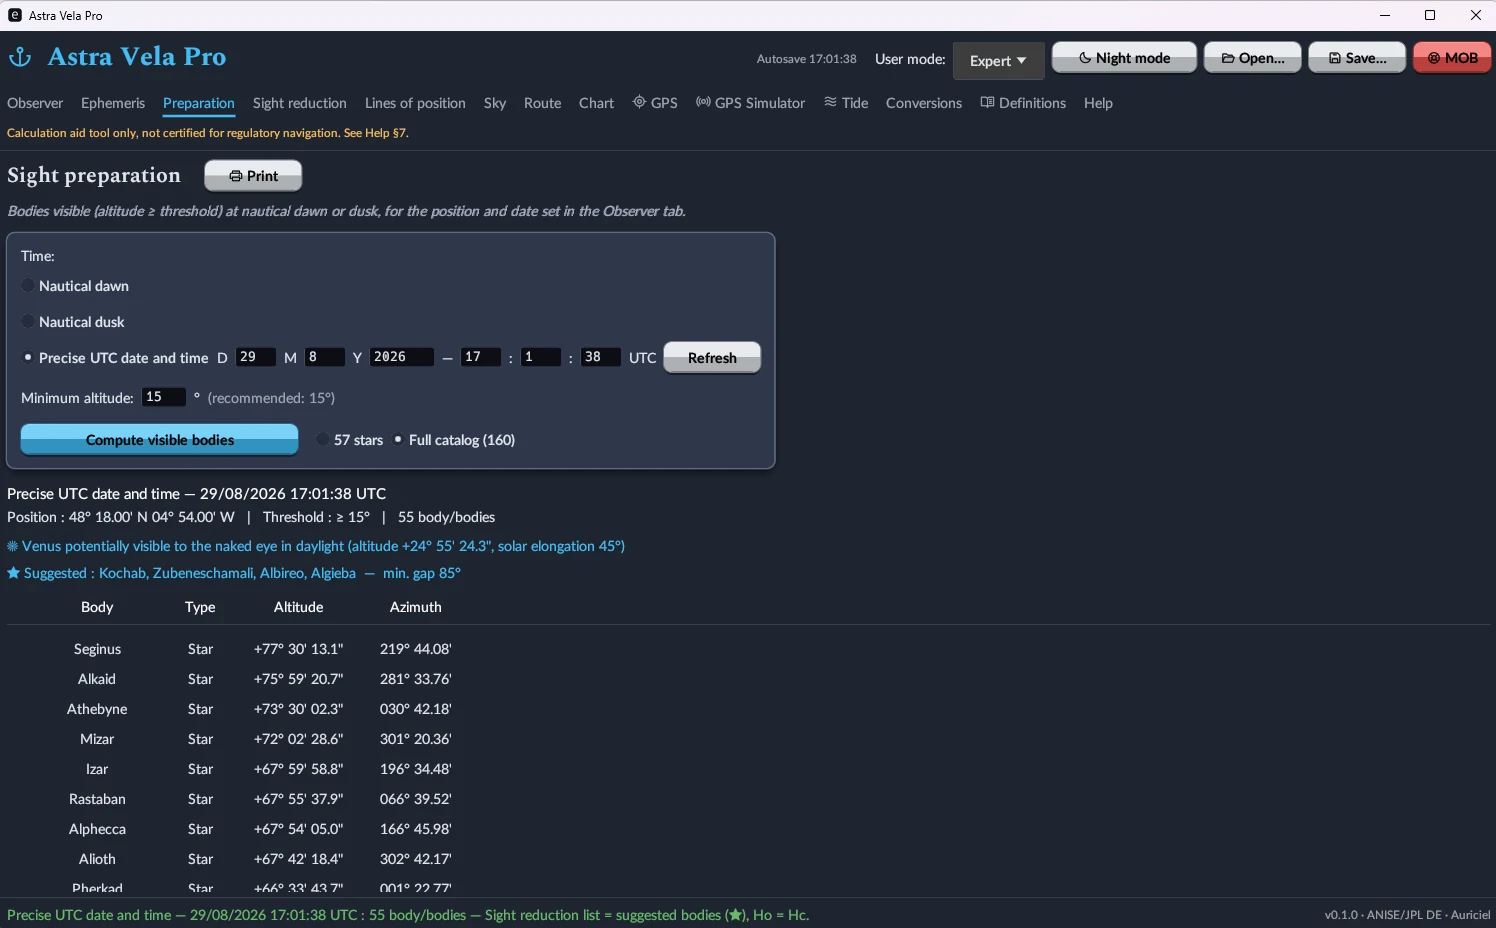1496x928 pixels.
Task: Click the Body column header
Action: point(97,607)
